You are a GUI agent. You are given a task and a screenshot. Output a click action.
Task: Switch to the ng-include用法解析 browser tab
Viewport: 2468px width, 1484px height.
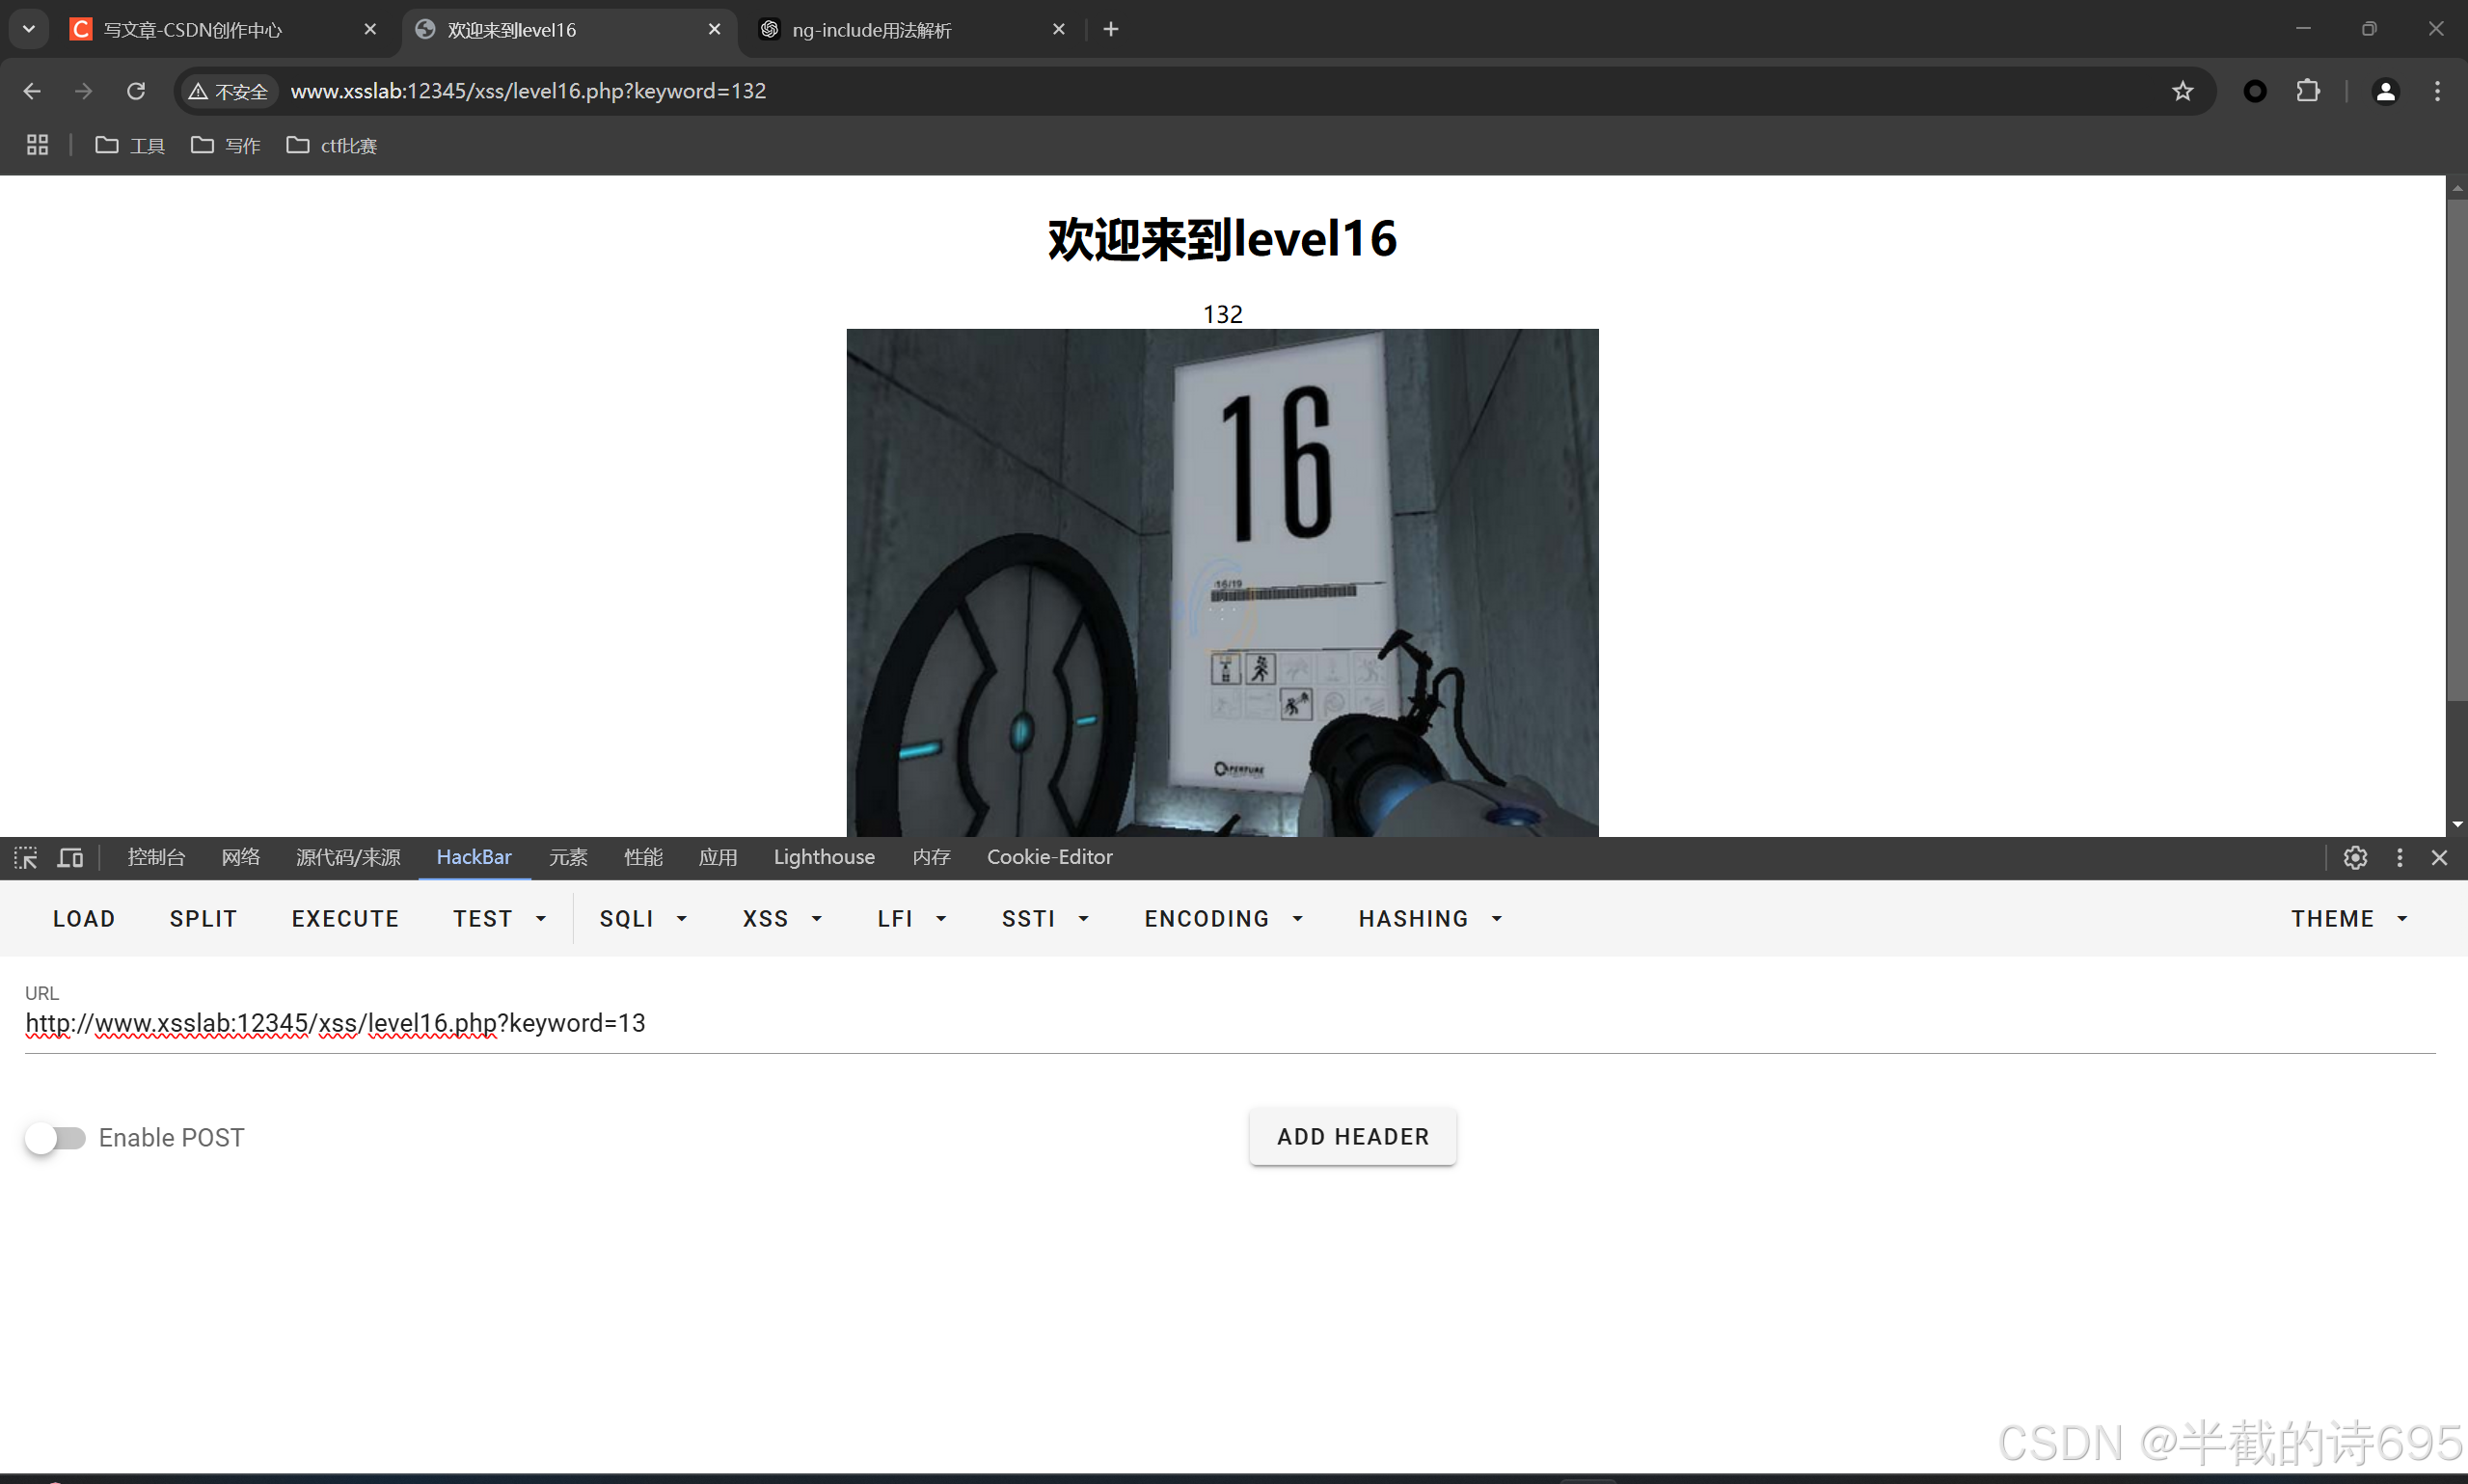871,30
